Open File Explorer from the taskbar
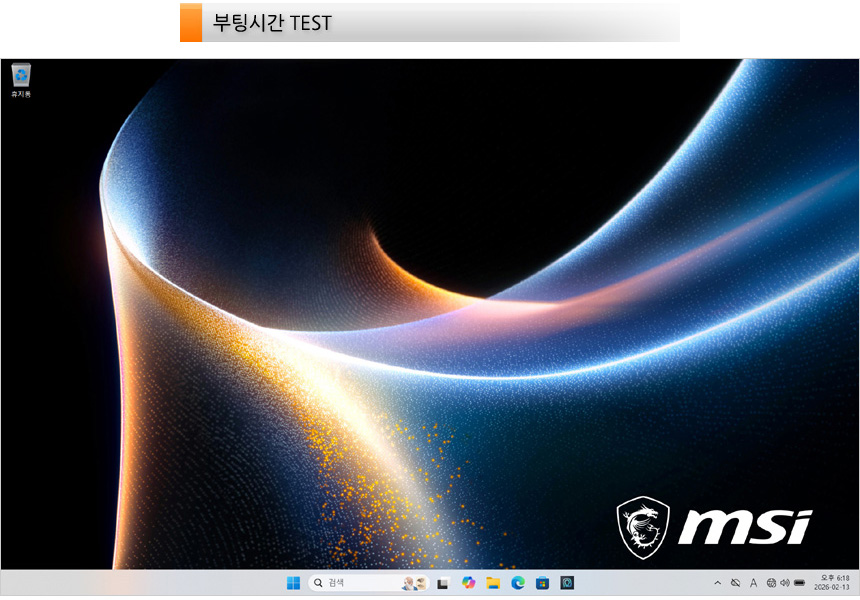Viewport: 860px width, 600px height. tap(493, 583)
